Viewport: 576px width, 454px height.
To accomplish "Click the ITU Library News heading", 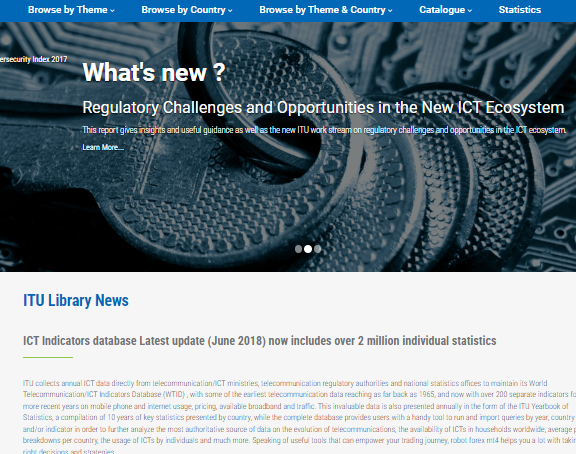I will (76, 300).
